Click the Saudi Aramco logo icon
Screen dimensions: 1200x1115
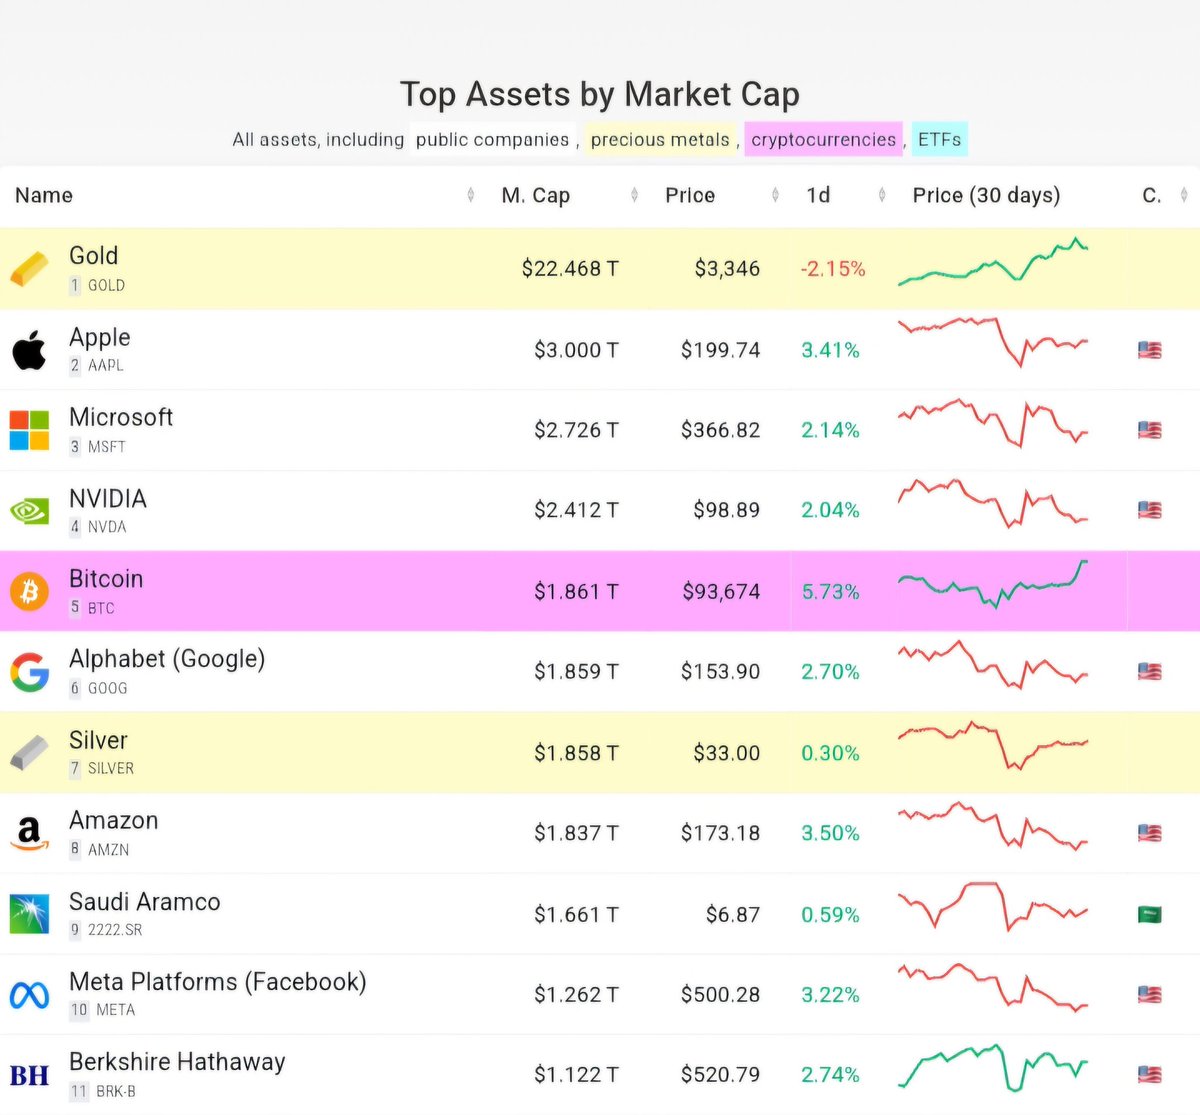click(29, 914)
